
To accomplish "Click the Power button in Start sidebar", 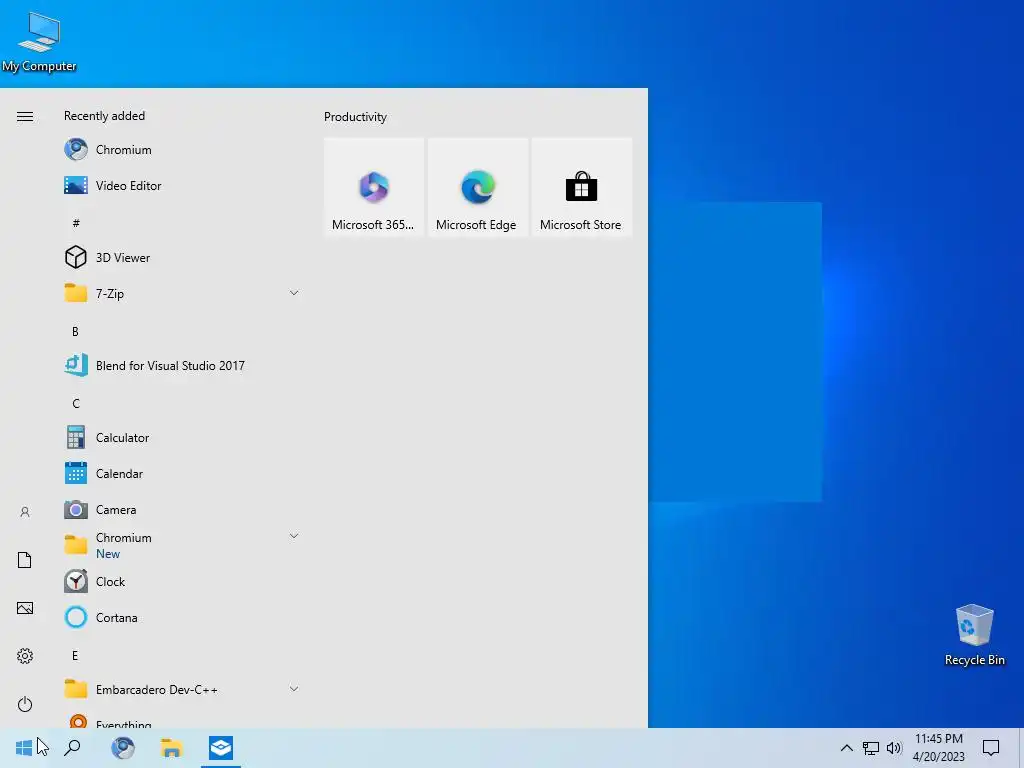I will point(25,704).
